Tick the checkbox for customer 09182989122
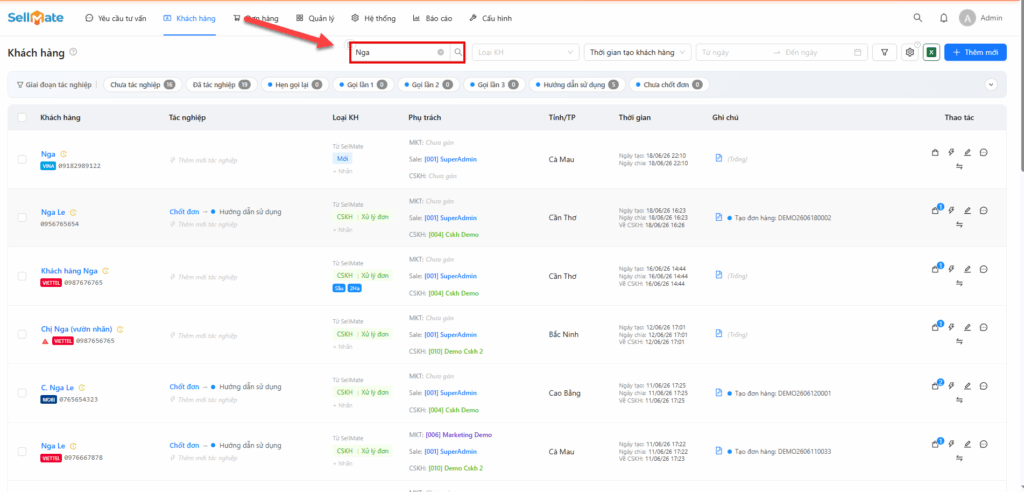Screen dimensions: 1024x492 [x=22, y=159]
